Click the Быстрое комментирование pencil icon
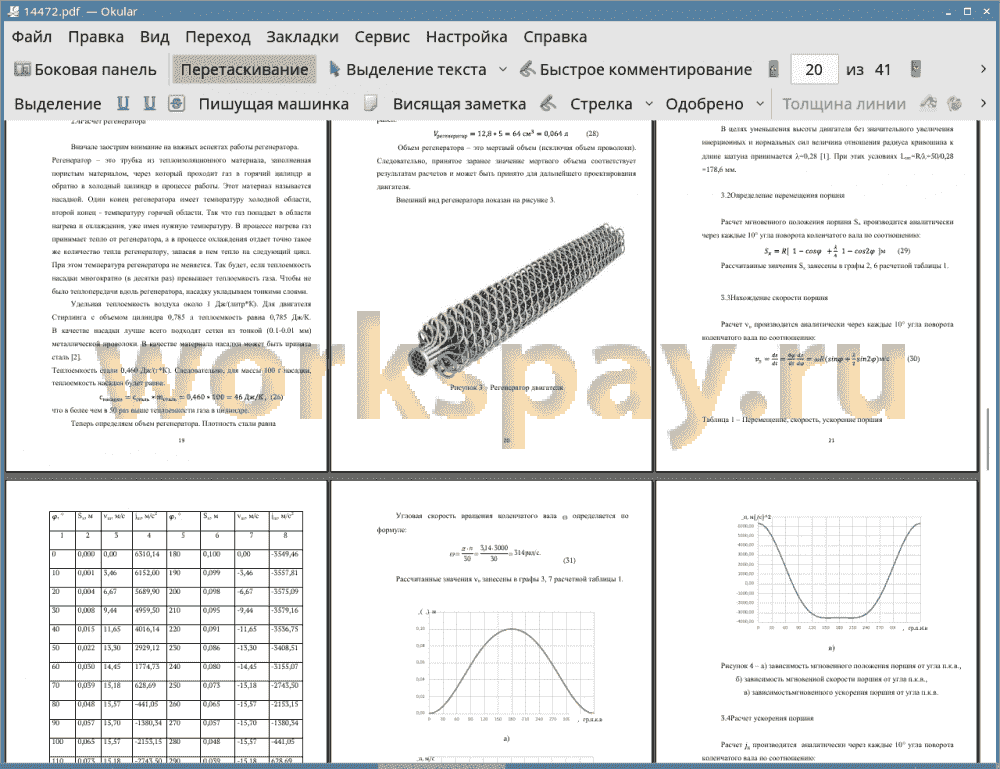The image size is (1000, 769). [527, 69]
